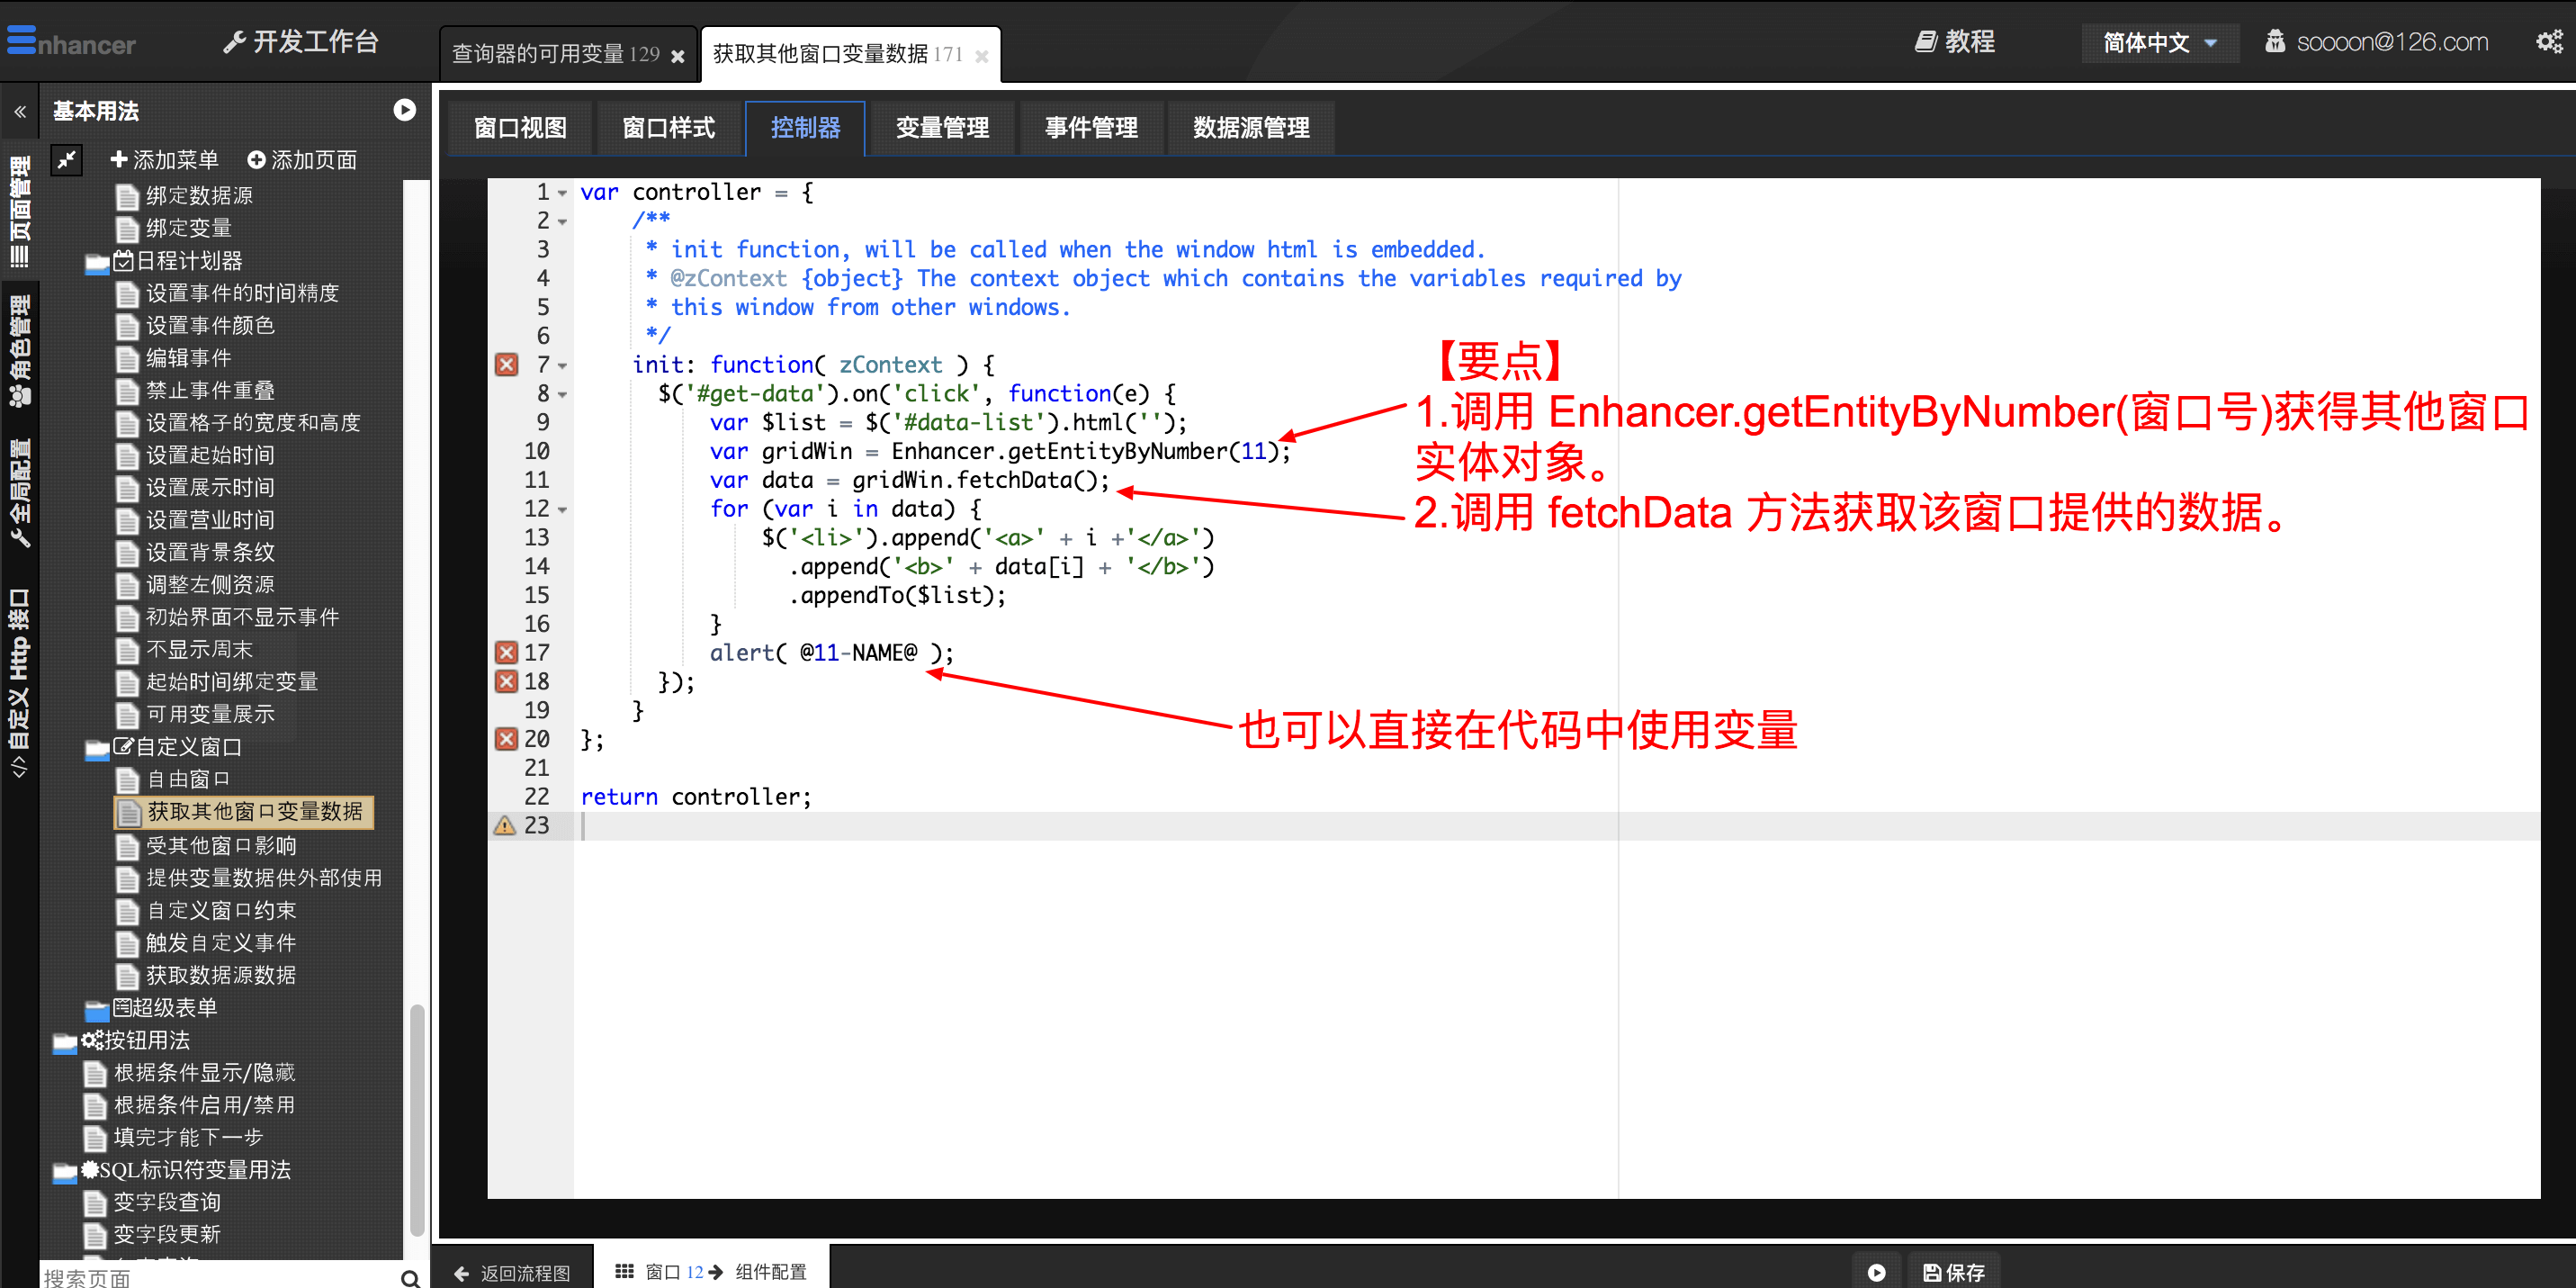
Task: Click the warning icon on line 23
Action: 505,826
